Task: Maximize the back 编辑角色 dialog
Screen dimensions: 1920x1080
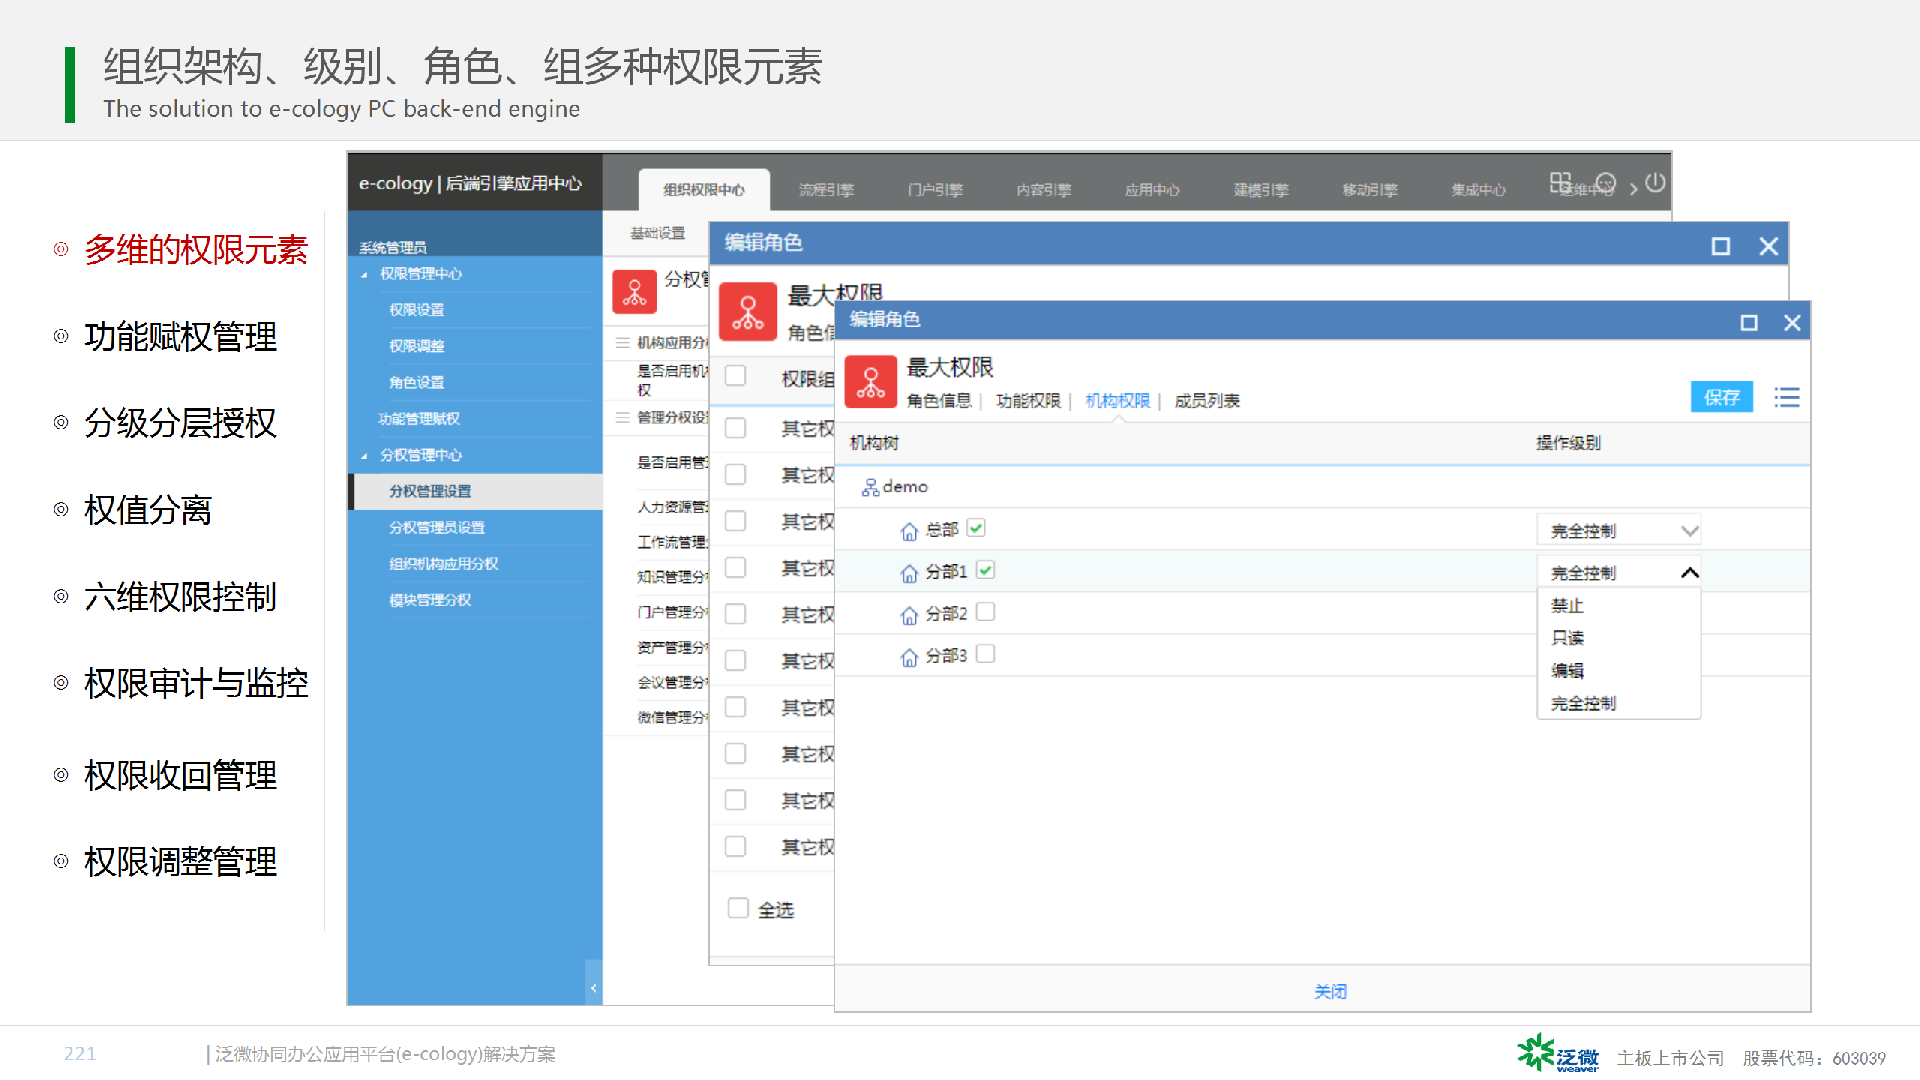Action: (1721, 246)
